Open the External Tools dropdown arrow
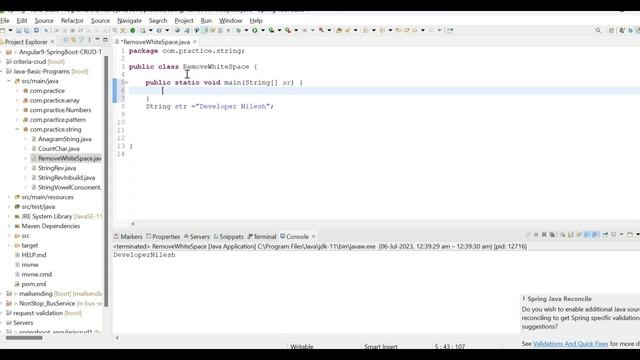 296,30
